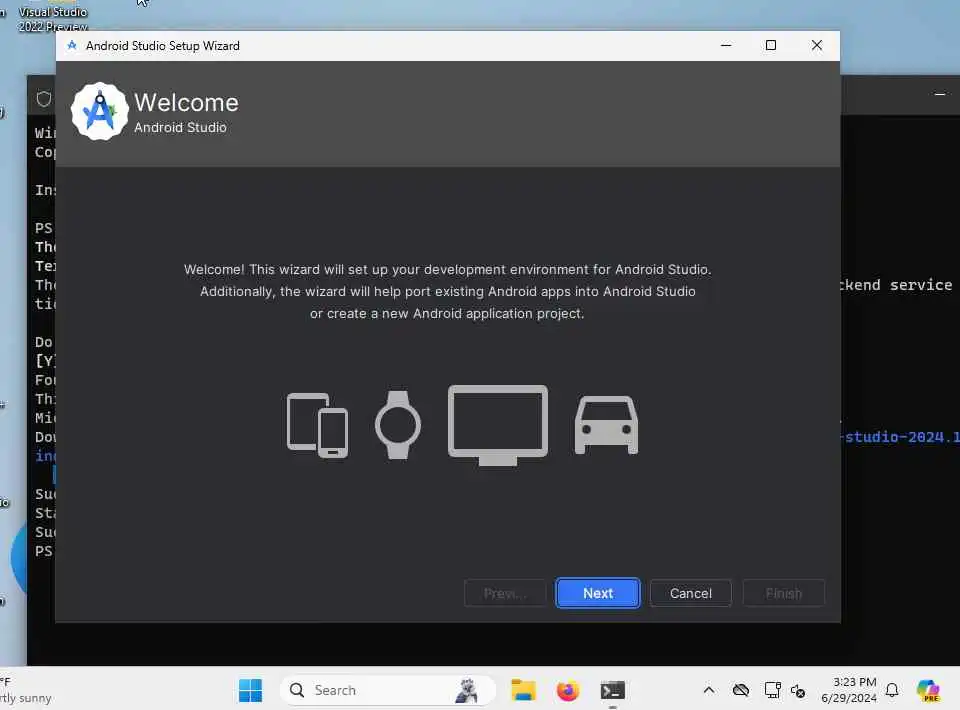Click the Automotive car icon
The image size is (960, 710).
[x=606, y=425]
